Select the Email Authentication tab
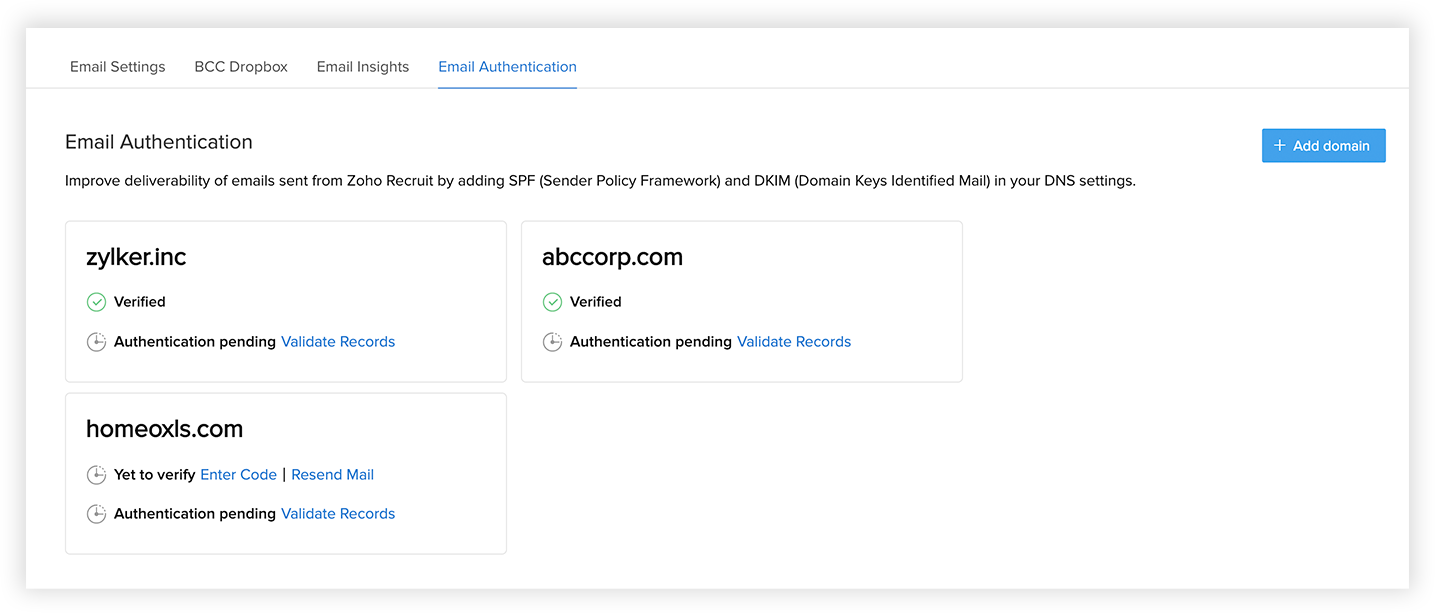Image resolution: width=1435 pixels, height=613 pixels. click(507, 67)
